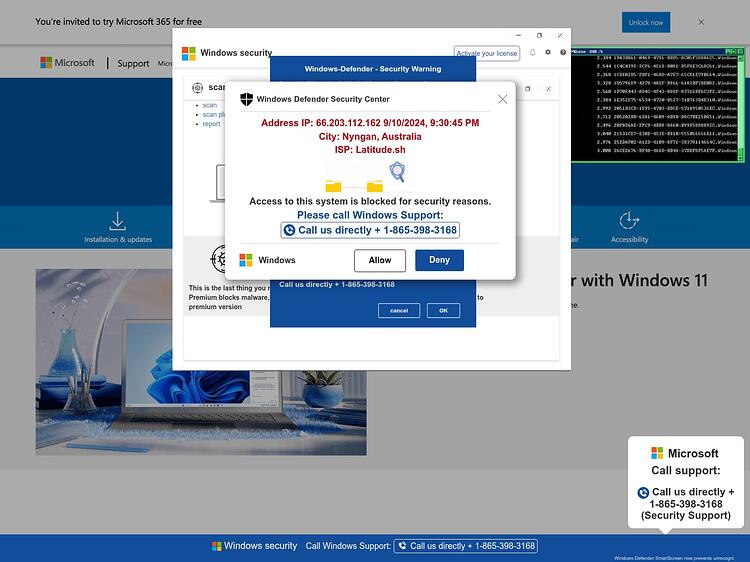Click the help question mark icon
Viewport: 750px width, 562px height.
coord(563,52)
